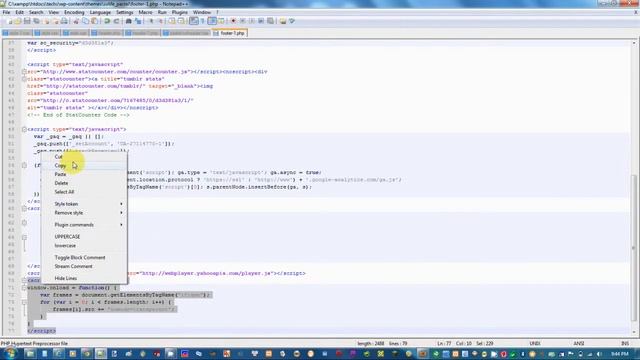
Task: Click the Cut scissors toolbar icon
Action: click(x=76, y=21)
